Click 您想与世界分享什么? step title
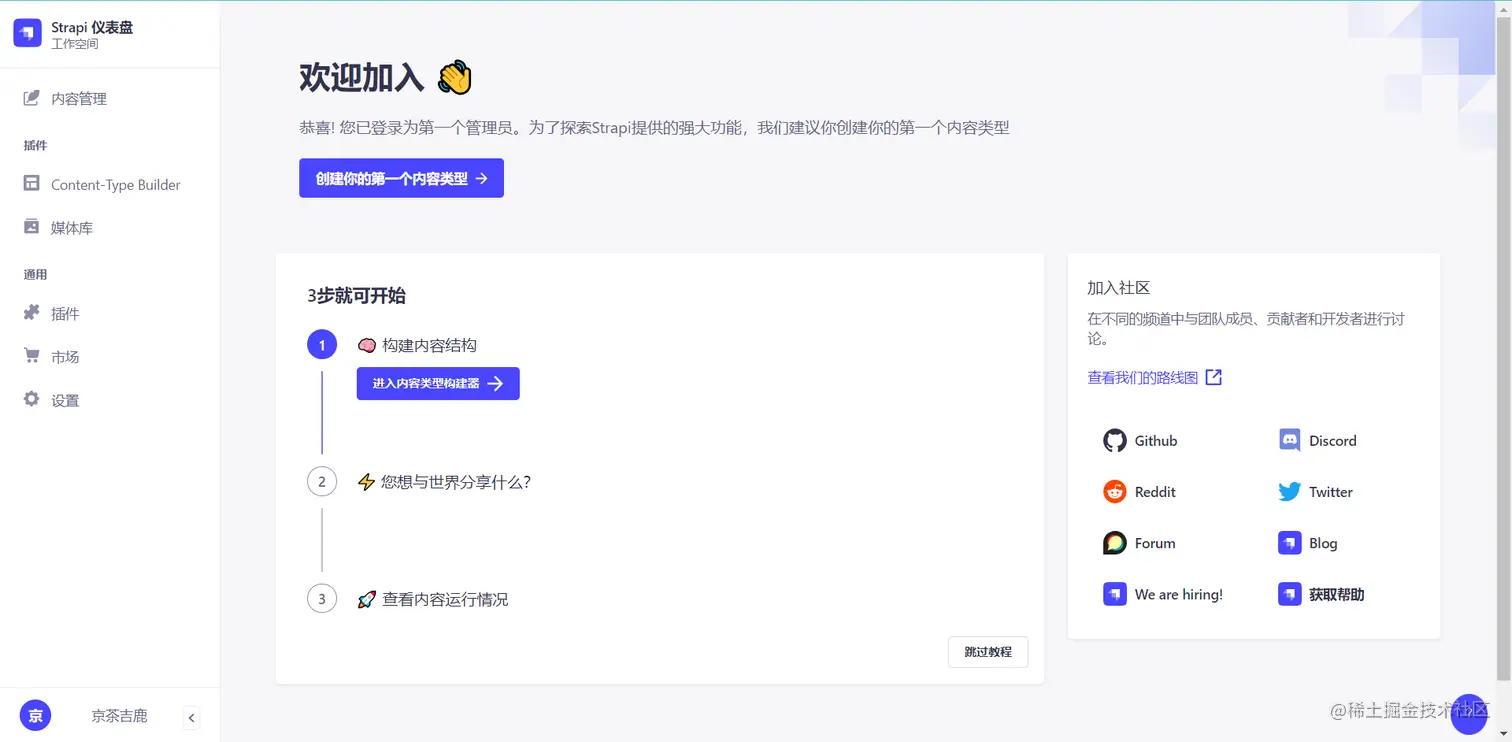 pos(456,482)
